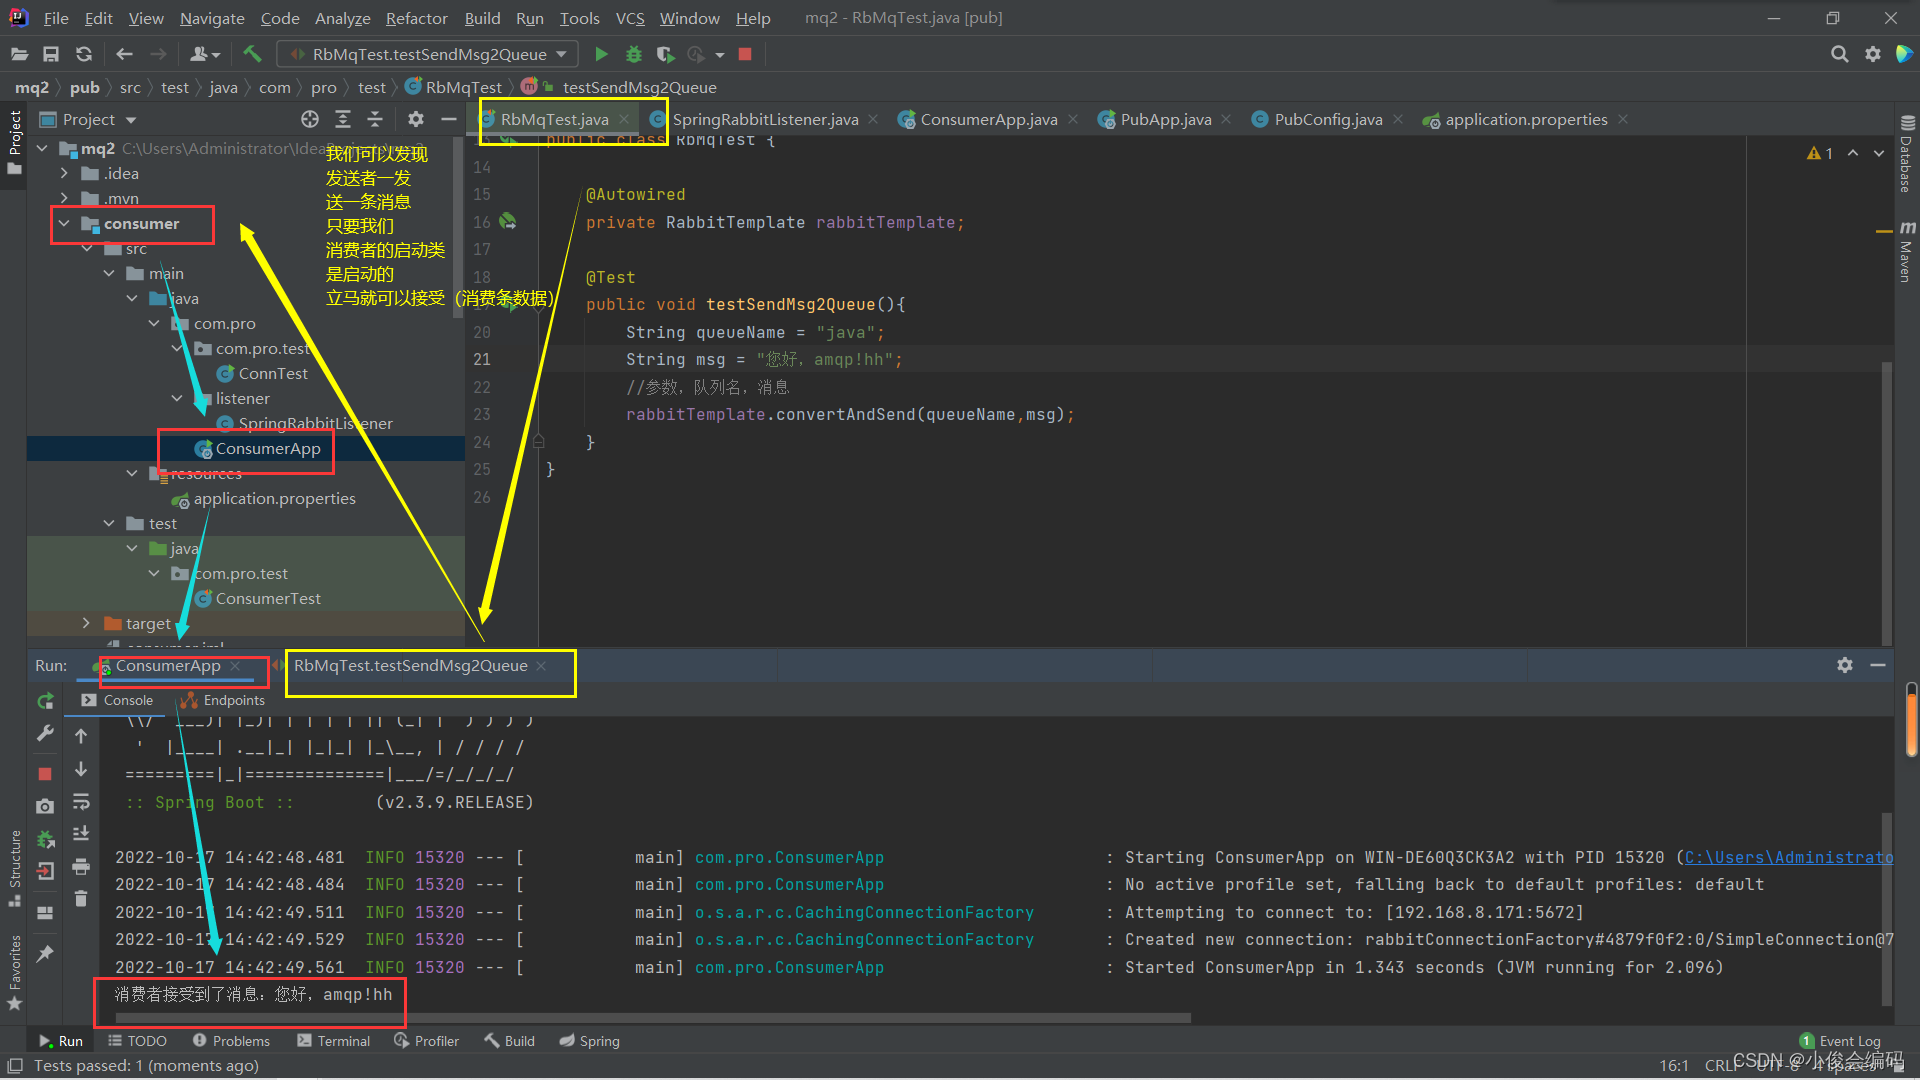The width and height of the screenshot is (1920, 1080).
Task: Expand the target folder
Action: coord(86,623)
